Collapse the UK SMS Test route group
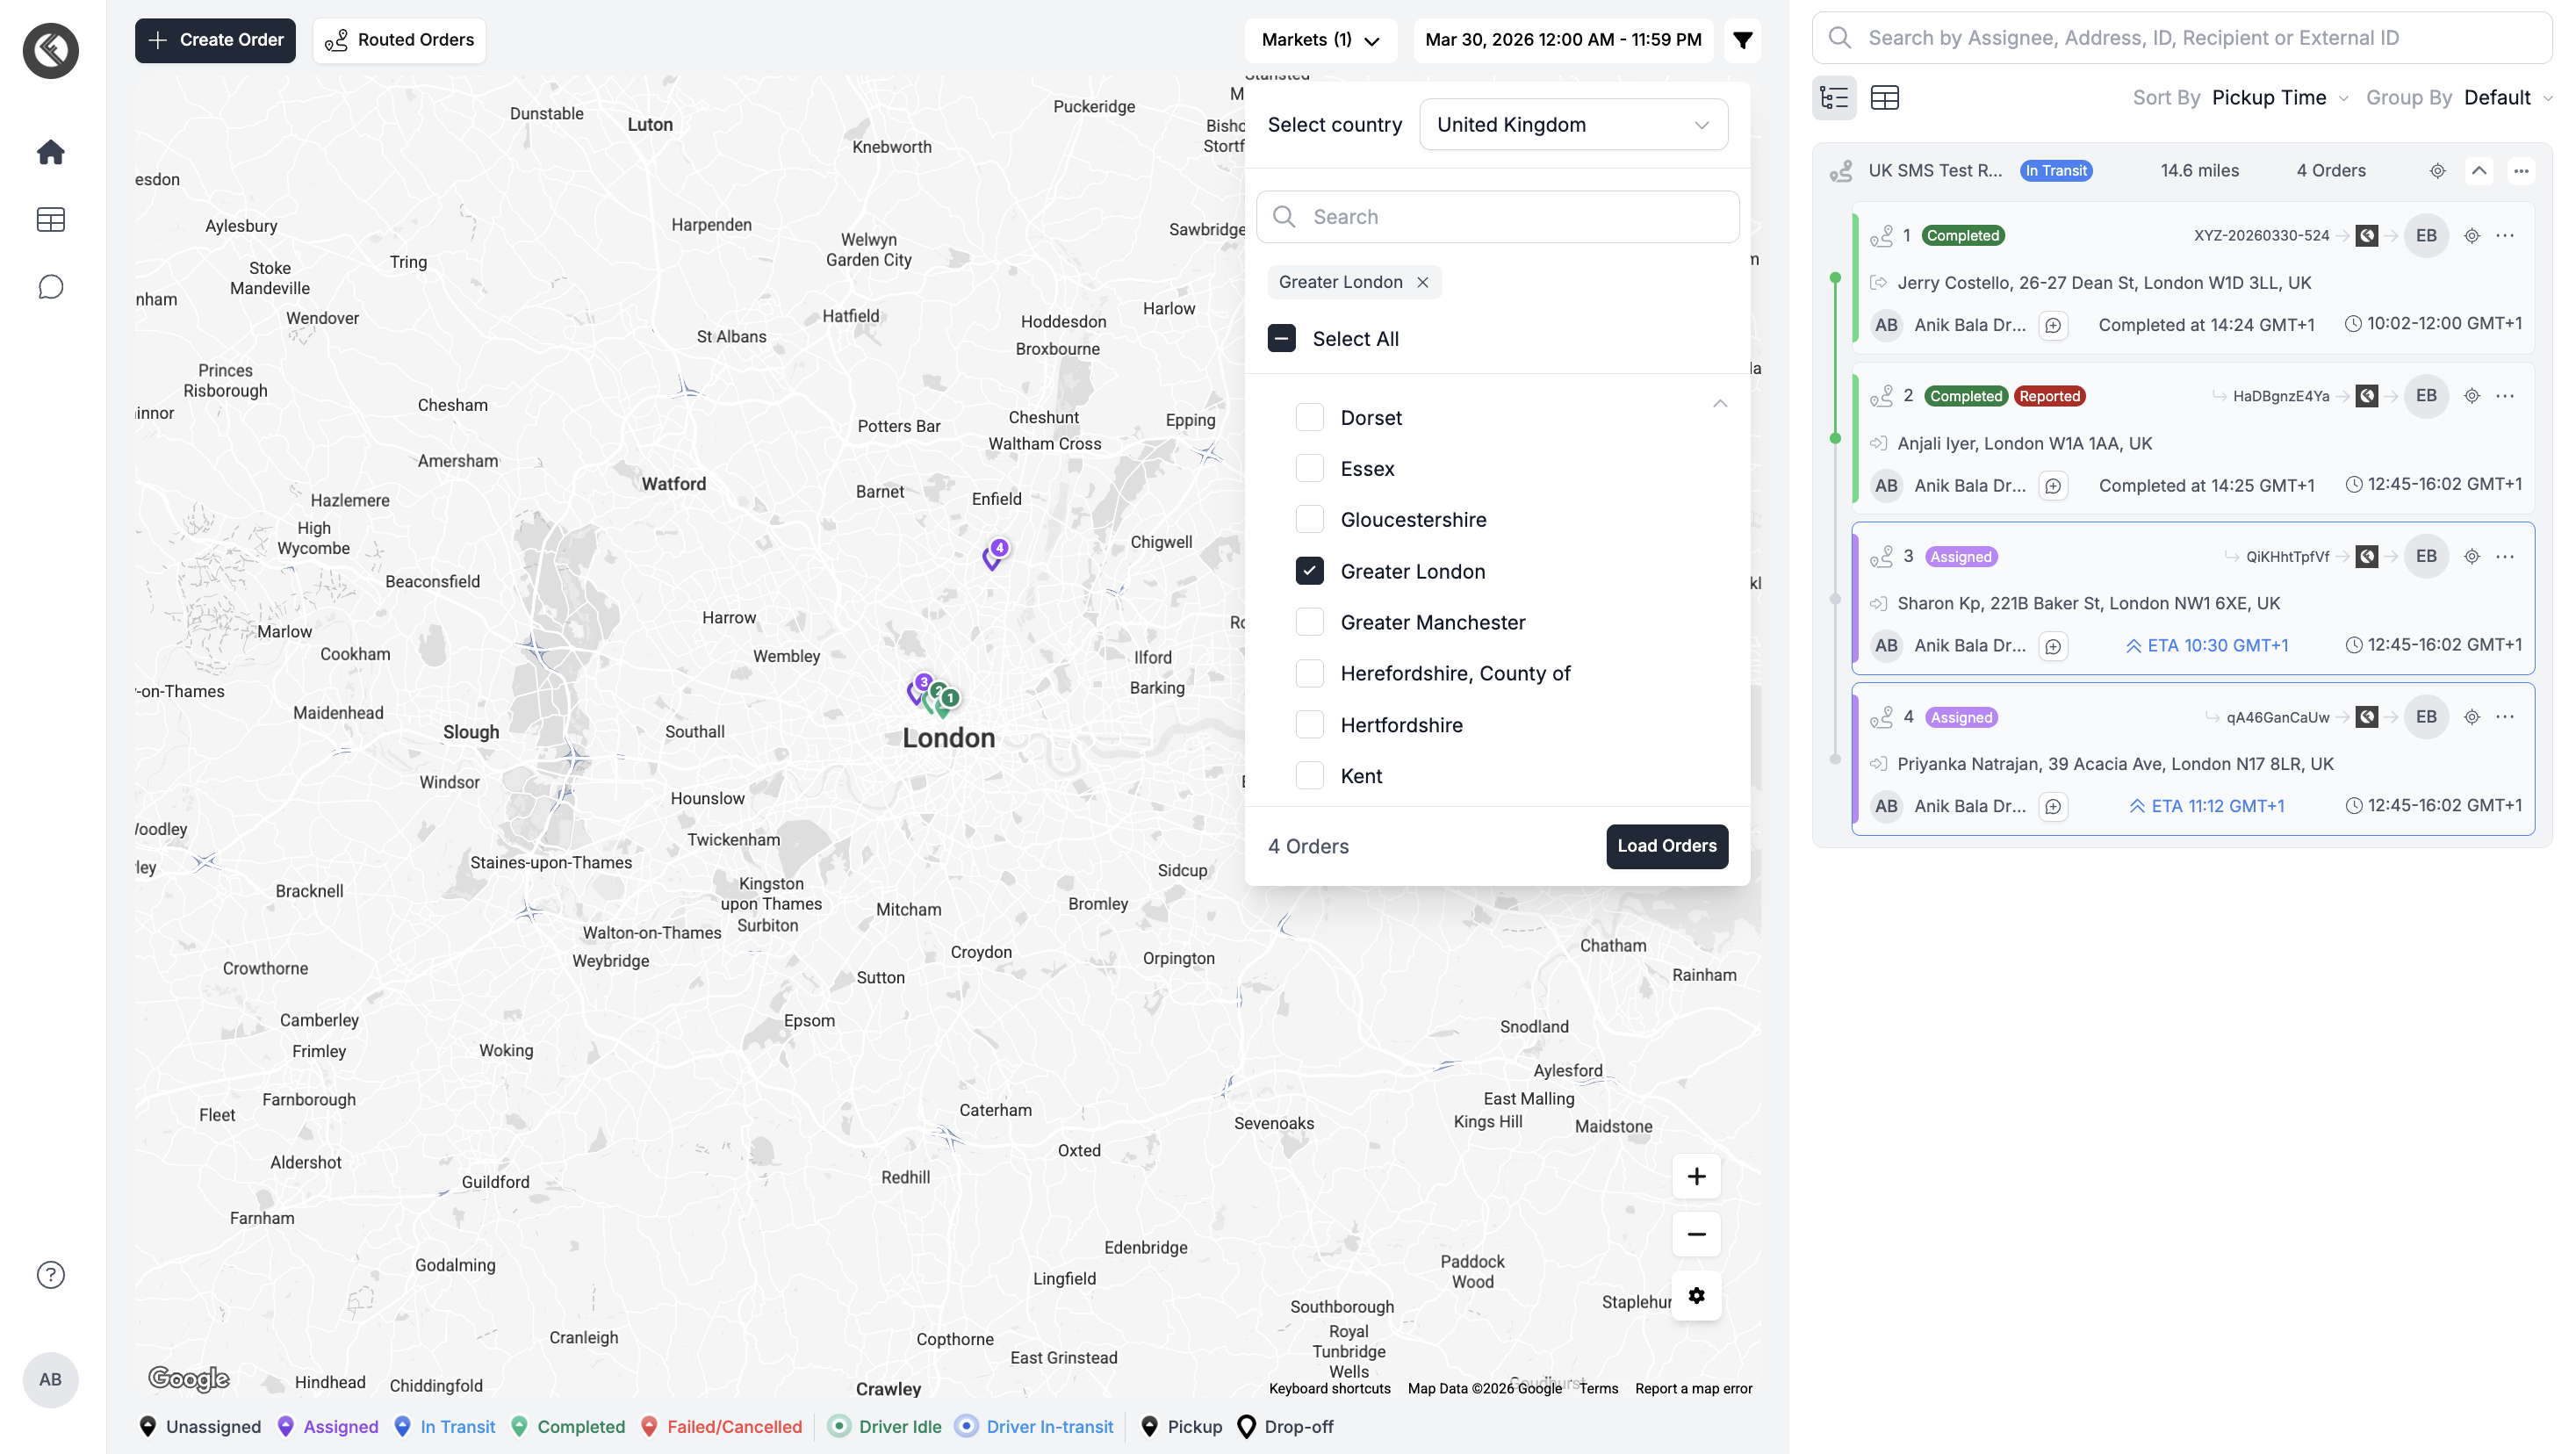The height and width of the screenshot is (1454, 2576). point(2479,171)
